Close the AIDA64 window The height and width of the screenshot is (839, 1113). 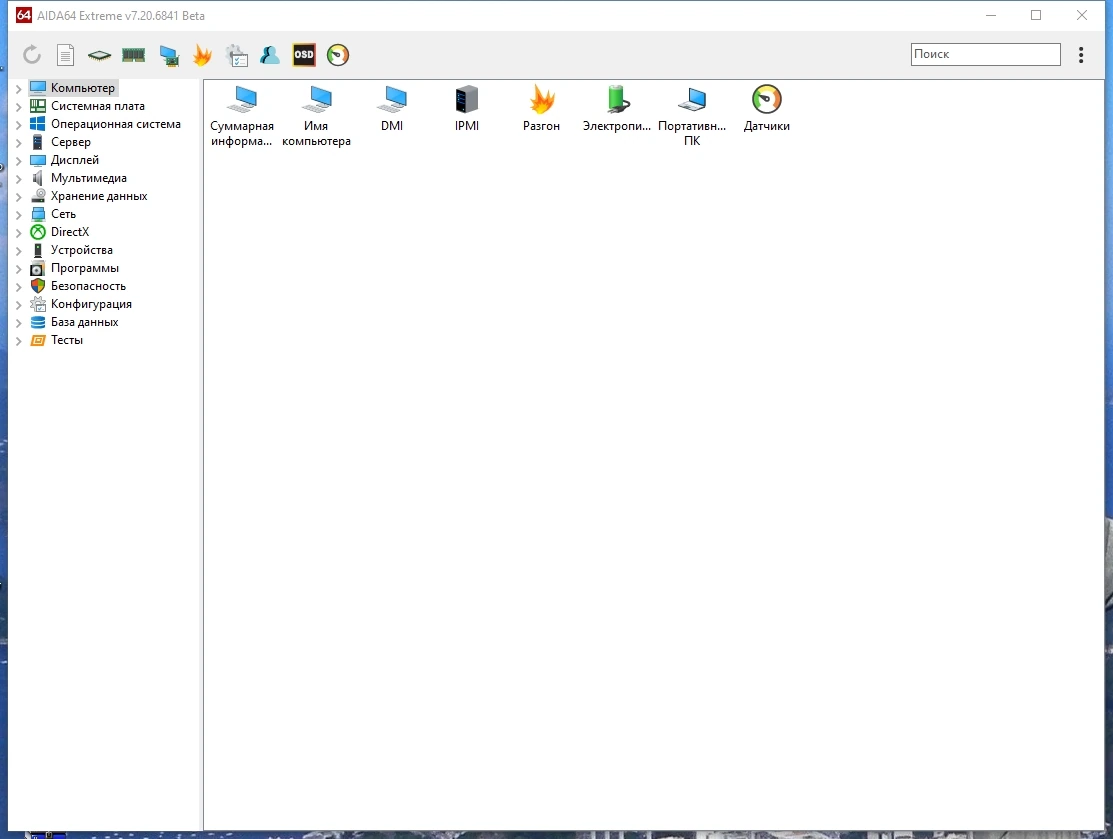click(1082, 15)
